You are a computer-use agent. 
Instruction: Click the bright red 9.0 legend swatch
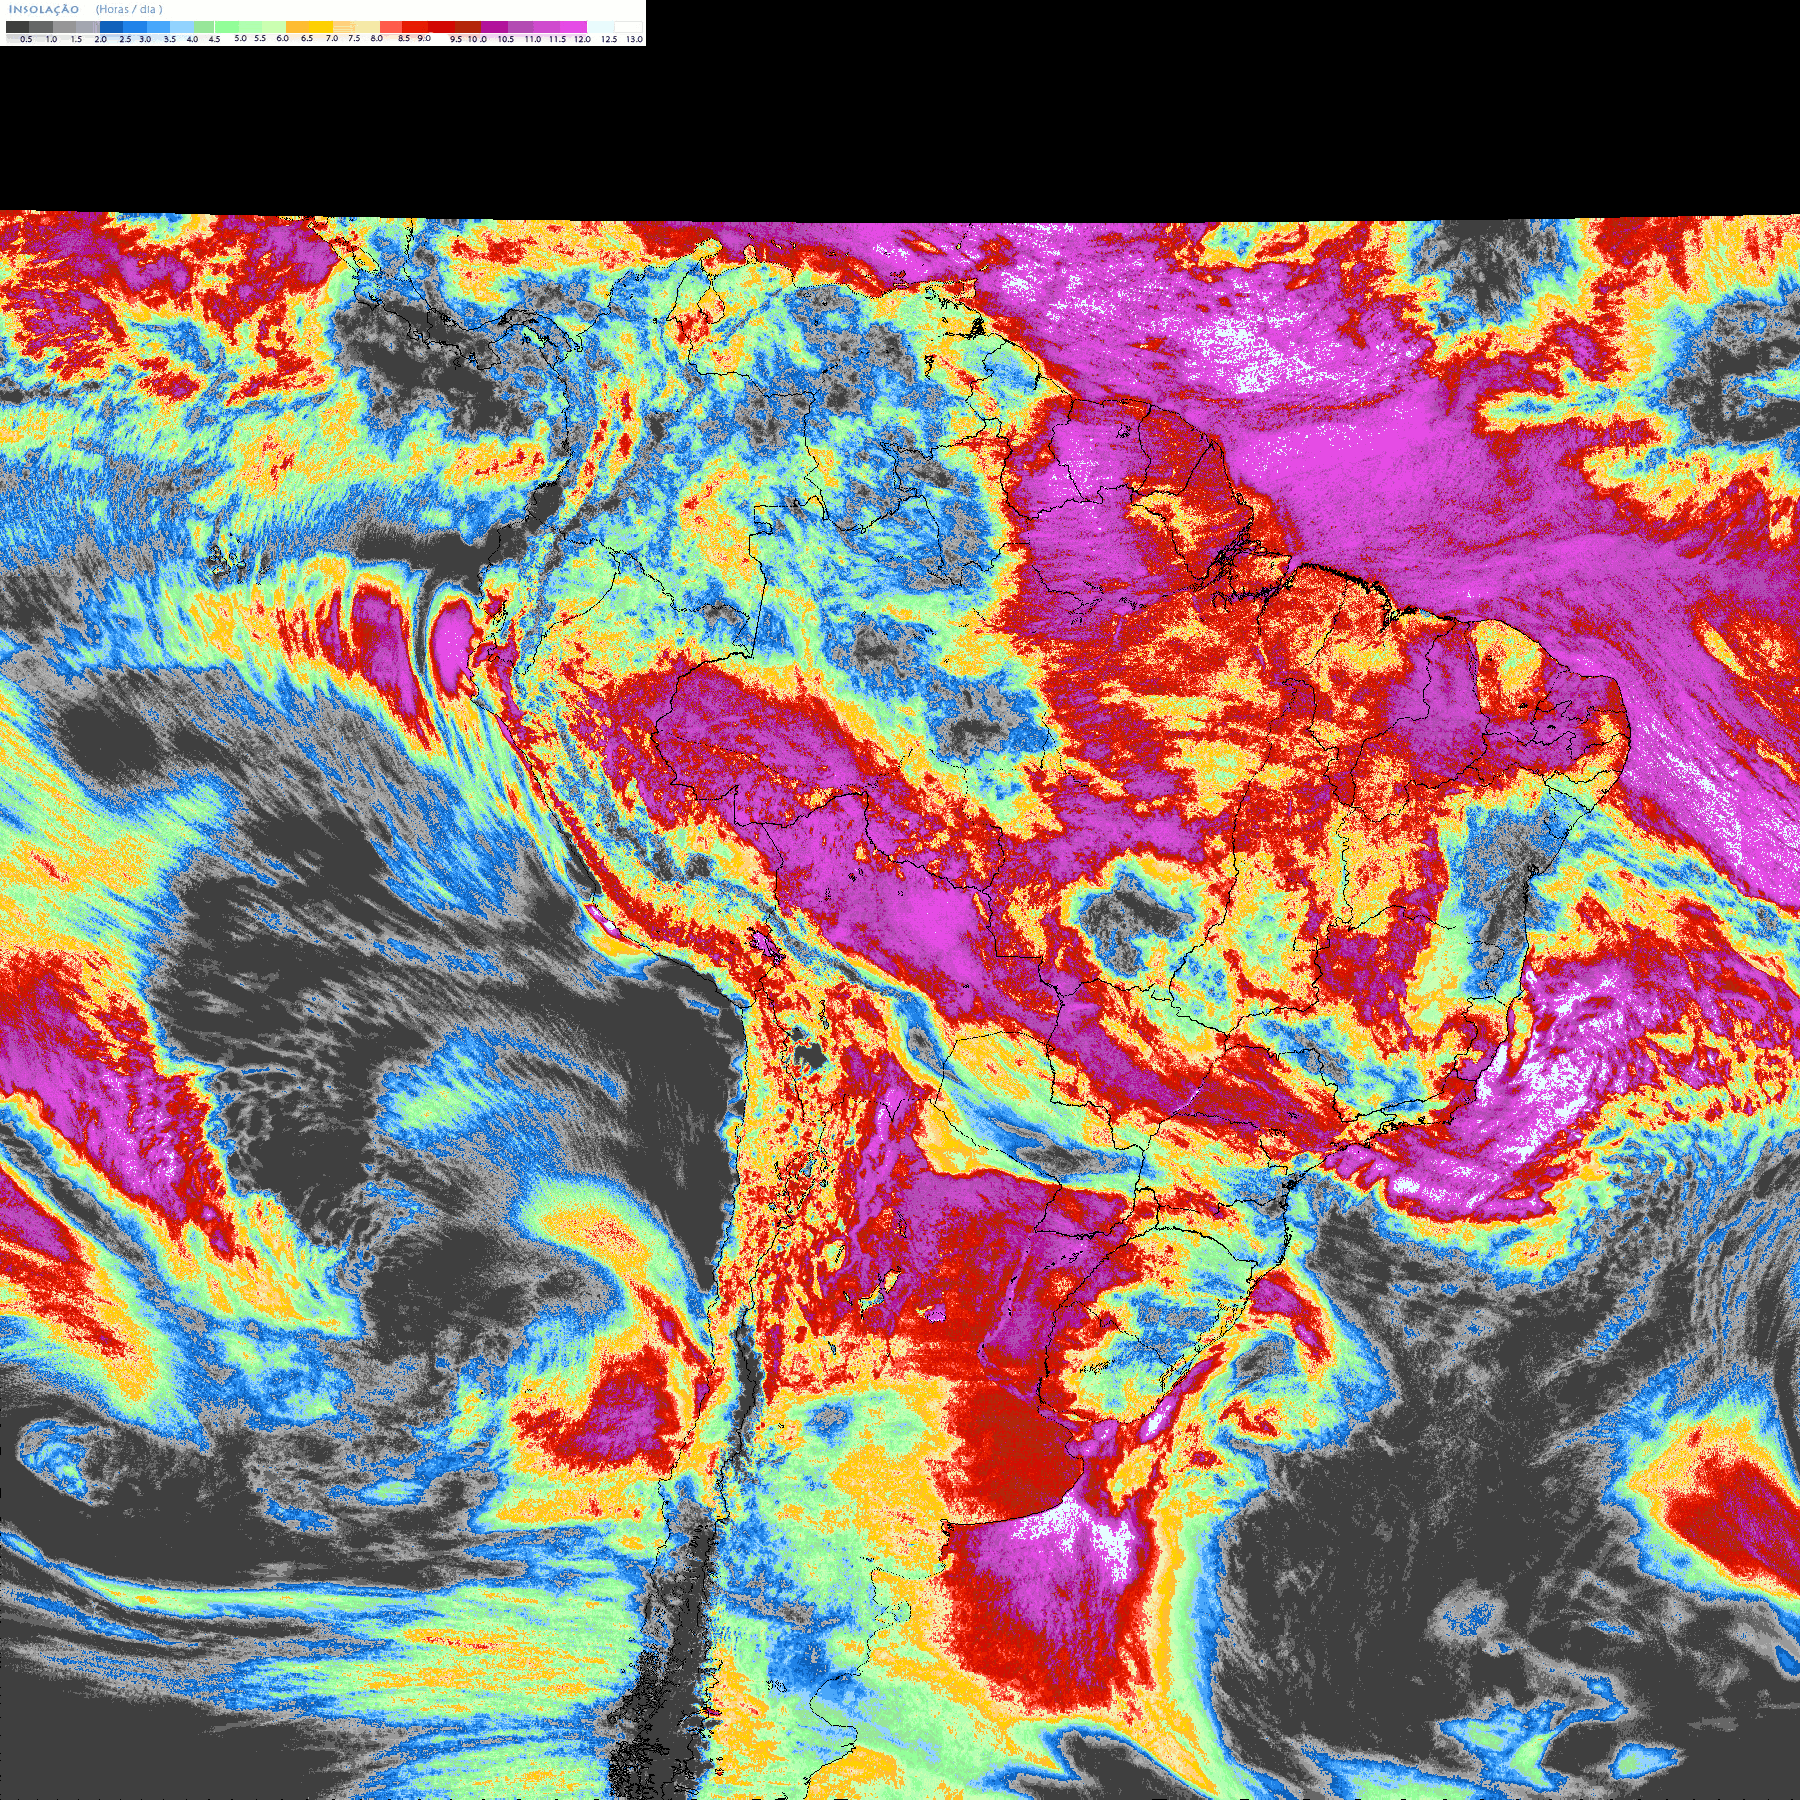415,27
